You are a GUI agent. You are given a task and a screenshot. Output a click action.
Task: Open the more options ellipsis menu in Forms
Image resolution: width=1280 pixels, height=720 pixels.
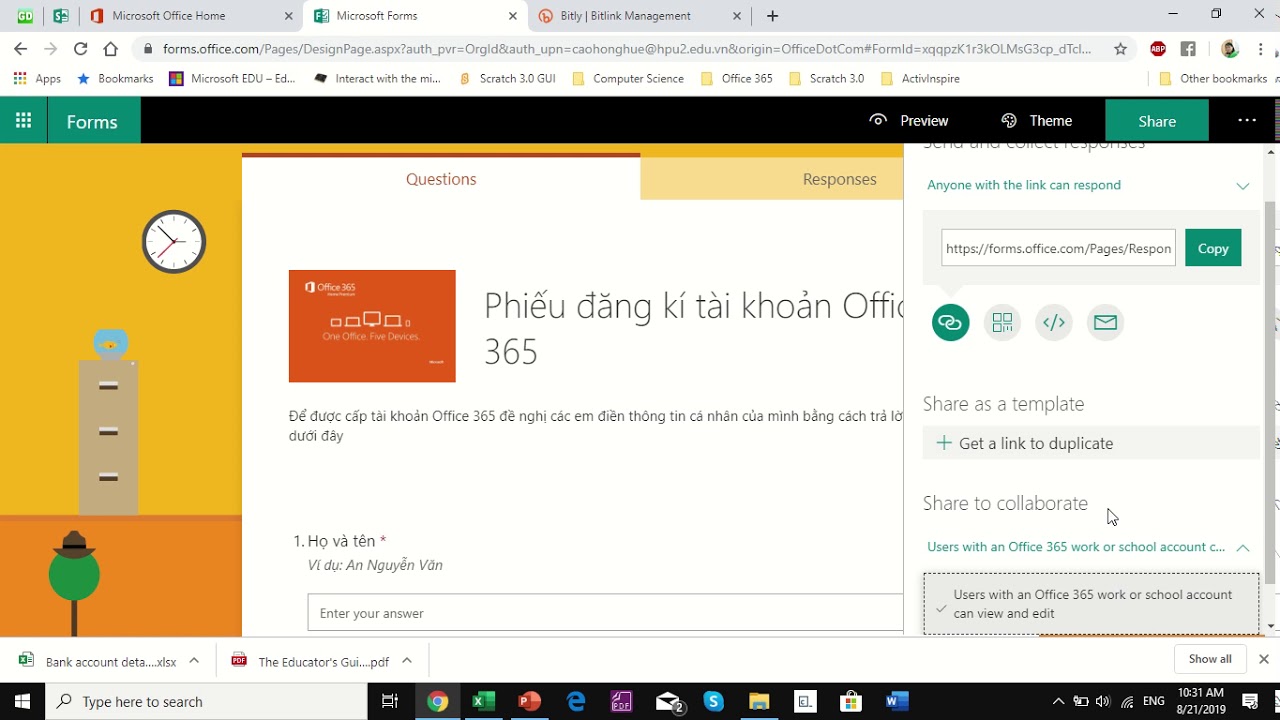pos(1246,120)
